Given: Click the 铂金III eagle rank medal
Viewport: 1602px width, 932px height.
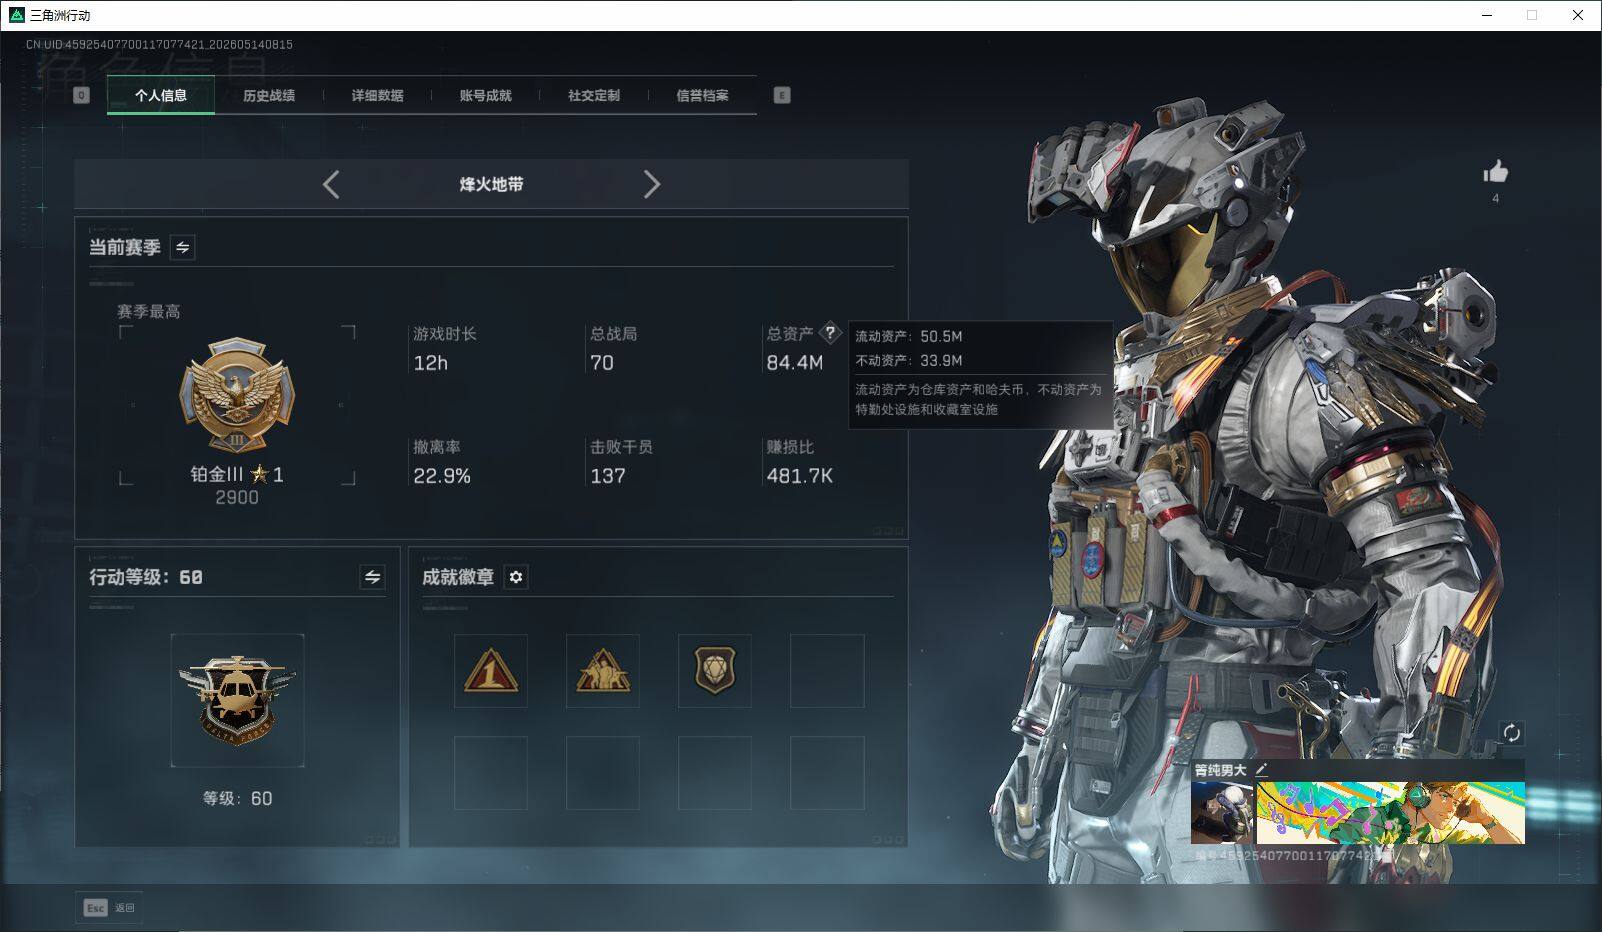Looking at the screenshot, I should pos(237,395).
